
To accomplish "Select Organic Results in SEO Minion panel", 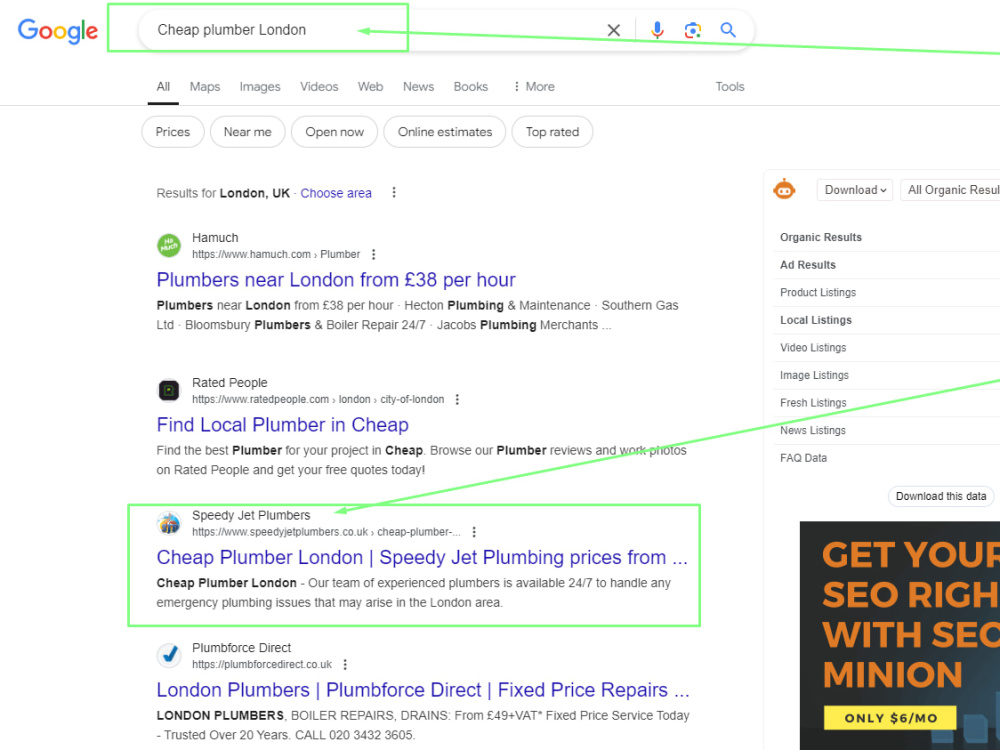I will (x=821, y=237).
